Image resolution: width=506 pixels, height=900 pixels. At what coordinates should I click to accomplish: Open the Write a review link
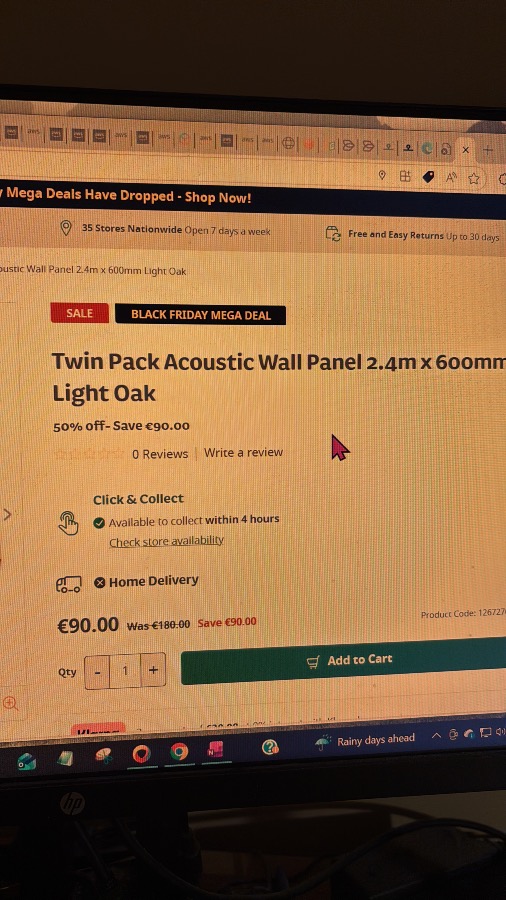pyautogui.click(x=243, y=452)
